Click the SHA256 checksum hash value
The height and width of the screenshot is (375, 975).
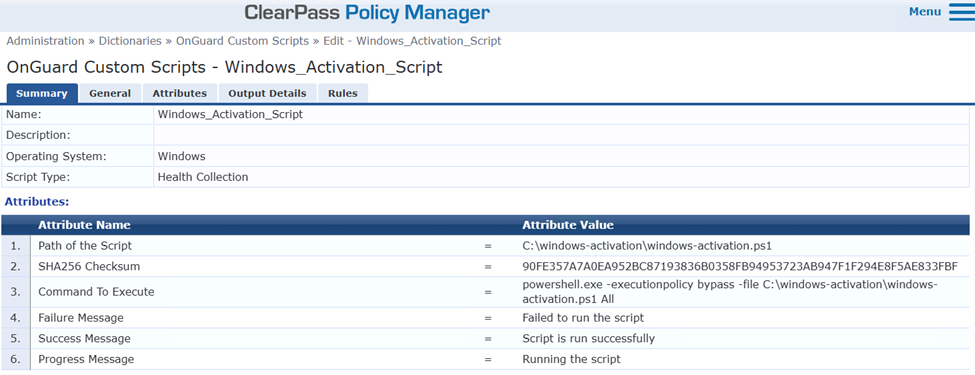coord(740,267)
